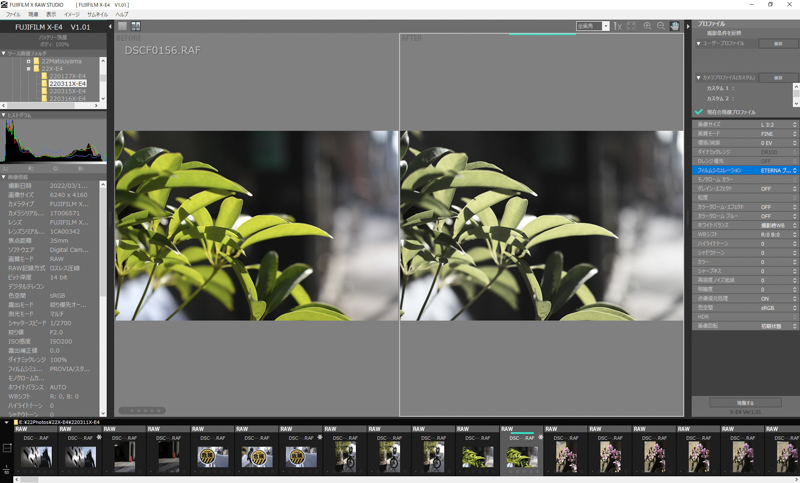Image resolution: width=800 pixels, height=483 pixels.
Task: Collapse the camera profile custom section
Action: click(x=698, y=78)
